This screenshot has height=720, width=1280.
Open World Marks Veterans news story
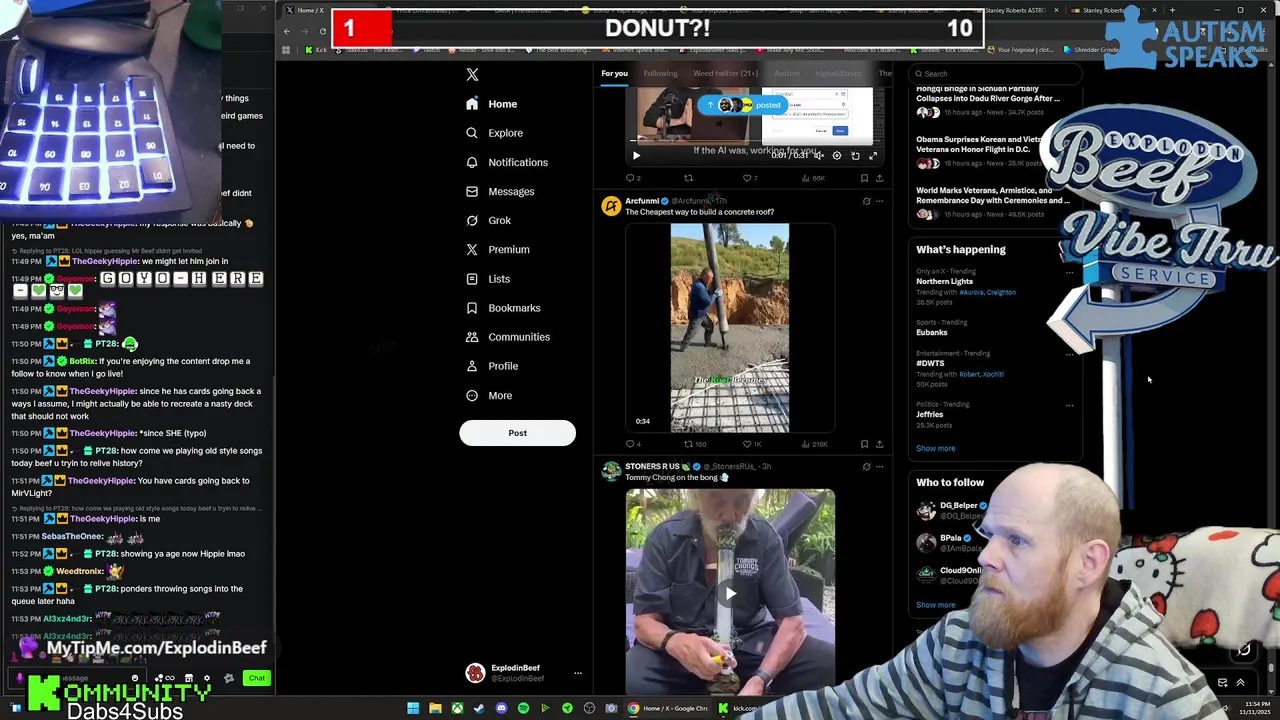[x=992, y=202]
